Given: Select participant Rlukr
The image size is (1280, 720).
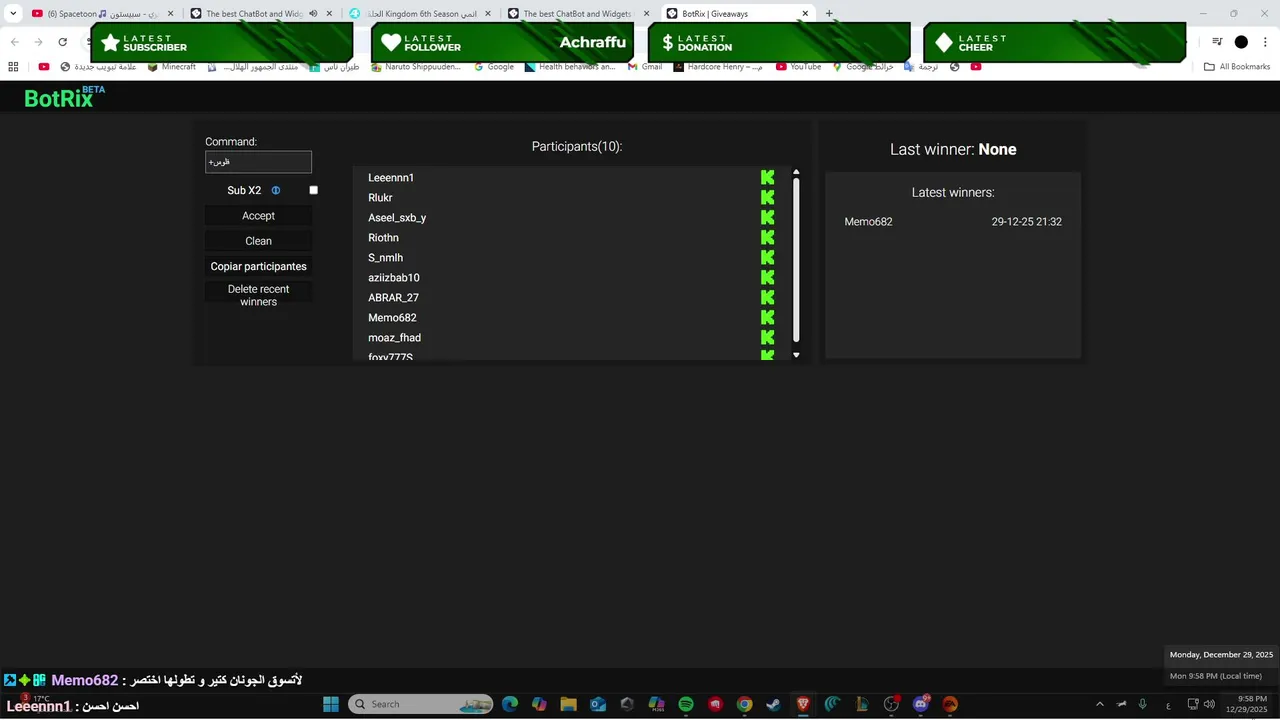Looking at the screenshot, I should point(380,198).
